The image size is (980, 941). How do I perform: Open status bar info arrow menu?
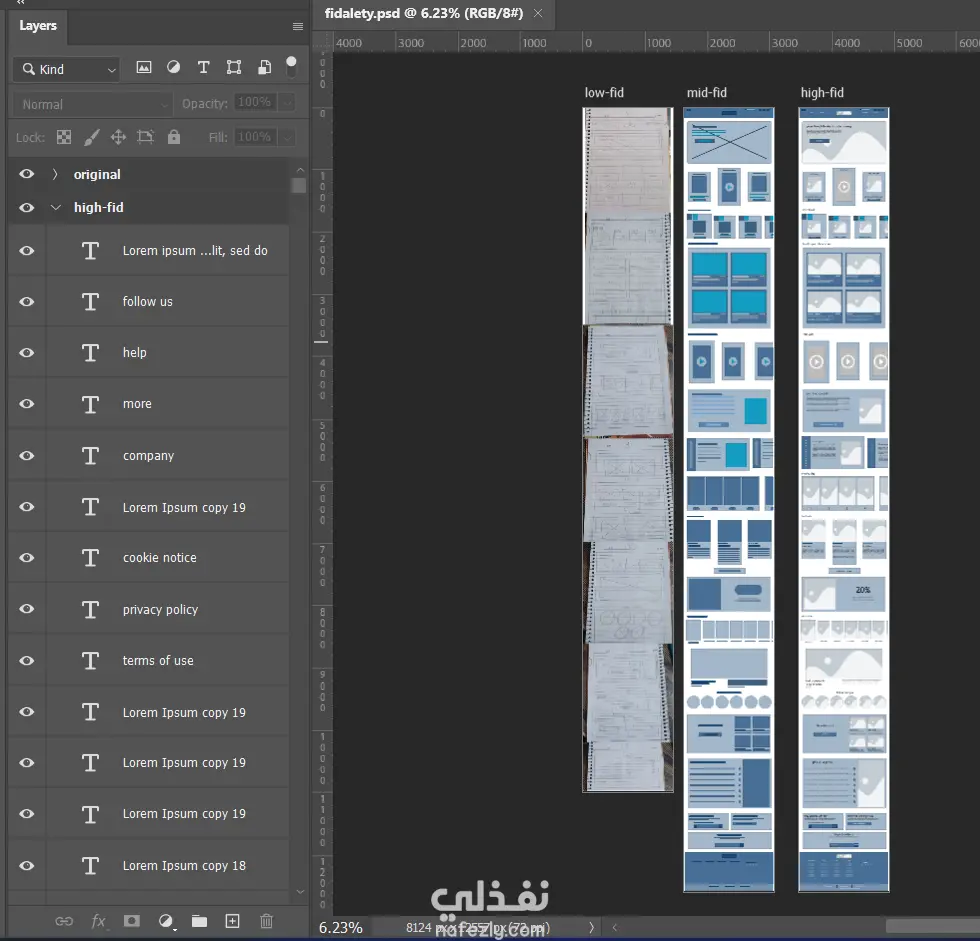(591, 928)
